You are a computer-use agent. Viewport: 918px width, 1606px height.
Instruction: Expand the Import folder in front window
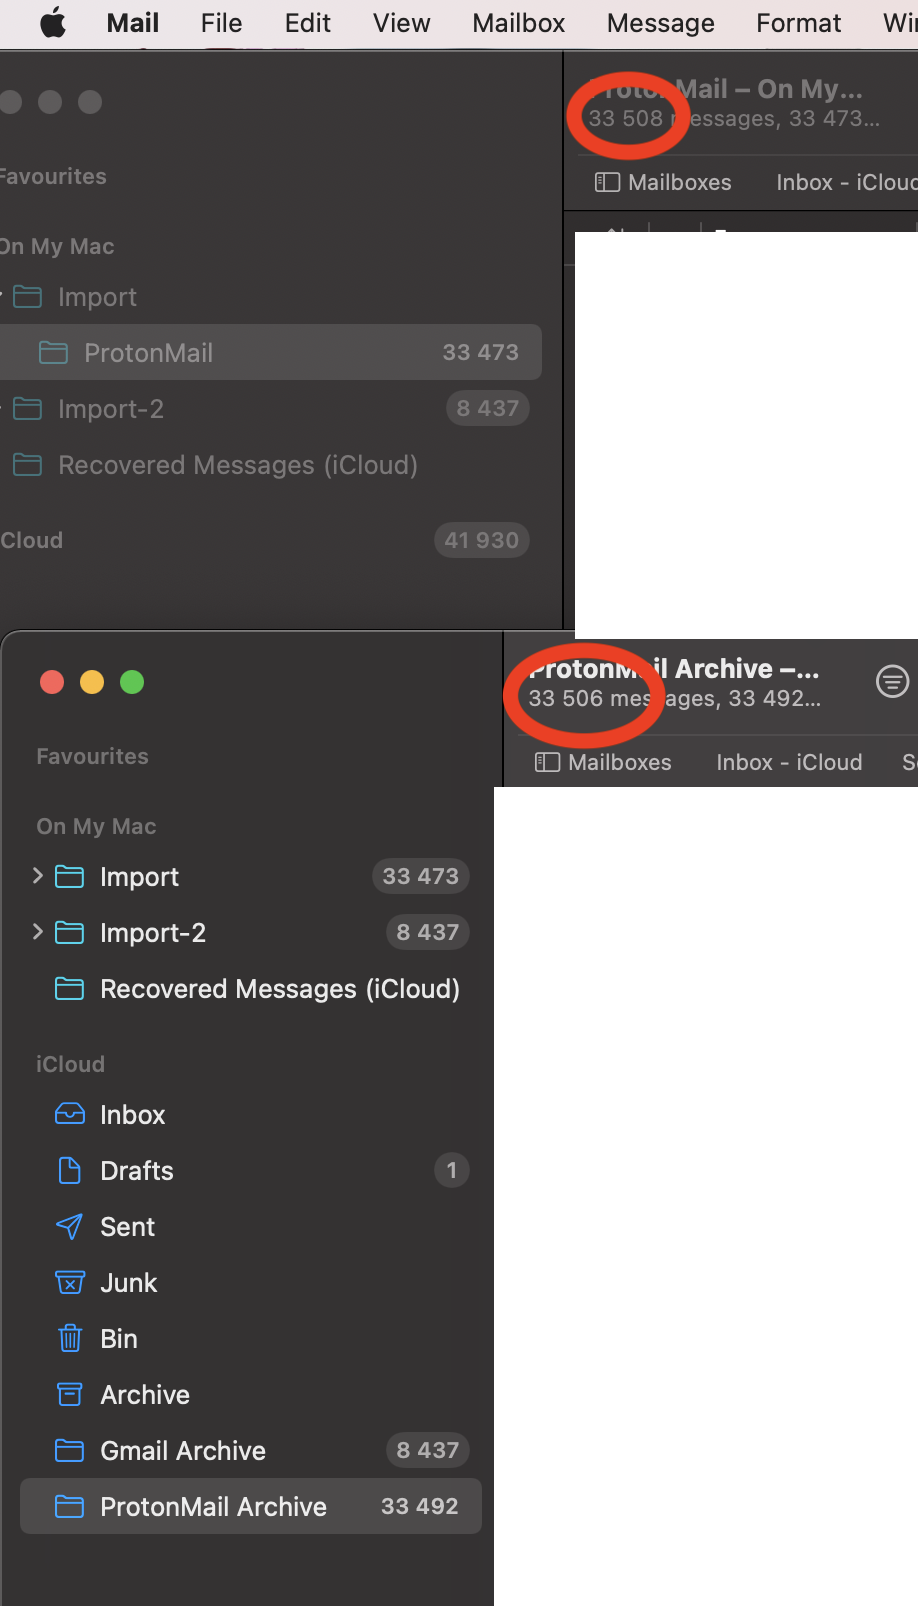[38, 876]
